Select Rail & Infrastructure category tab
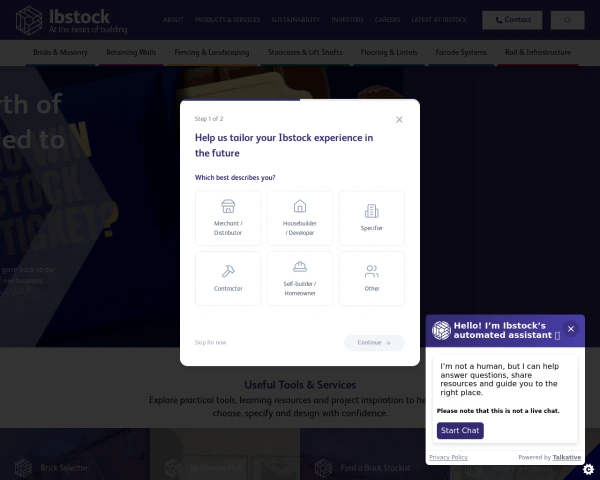The height and width of the screenshot is (480, 600). point(538,52)
